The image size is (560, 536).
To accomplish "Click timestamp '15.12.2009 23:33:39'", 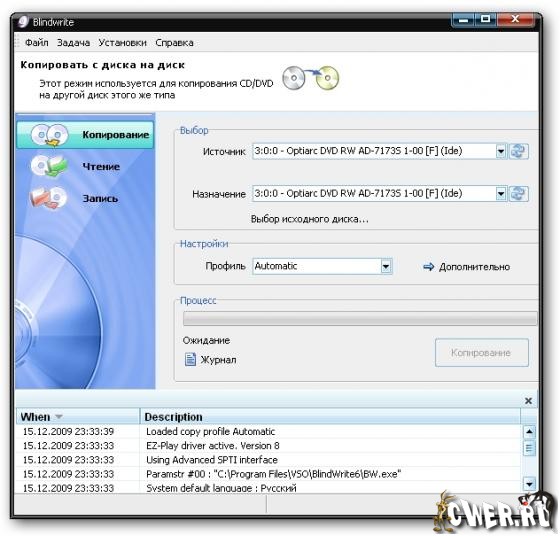I will pos(68,431).
